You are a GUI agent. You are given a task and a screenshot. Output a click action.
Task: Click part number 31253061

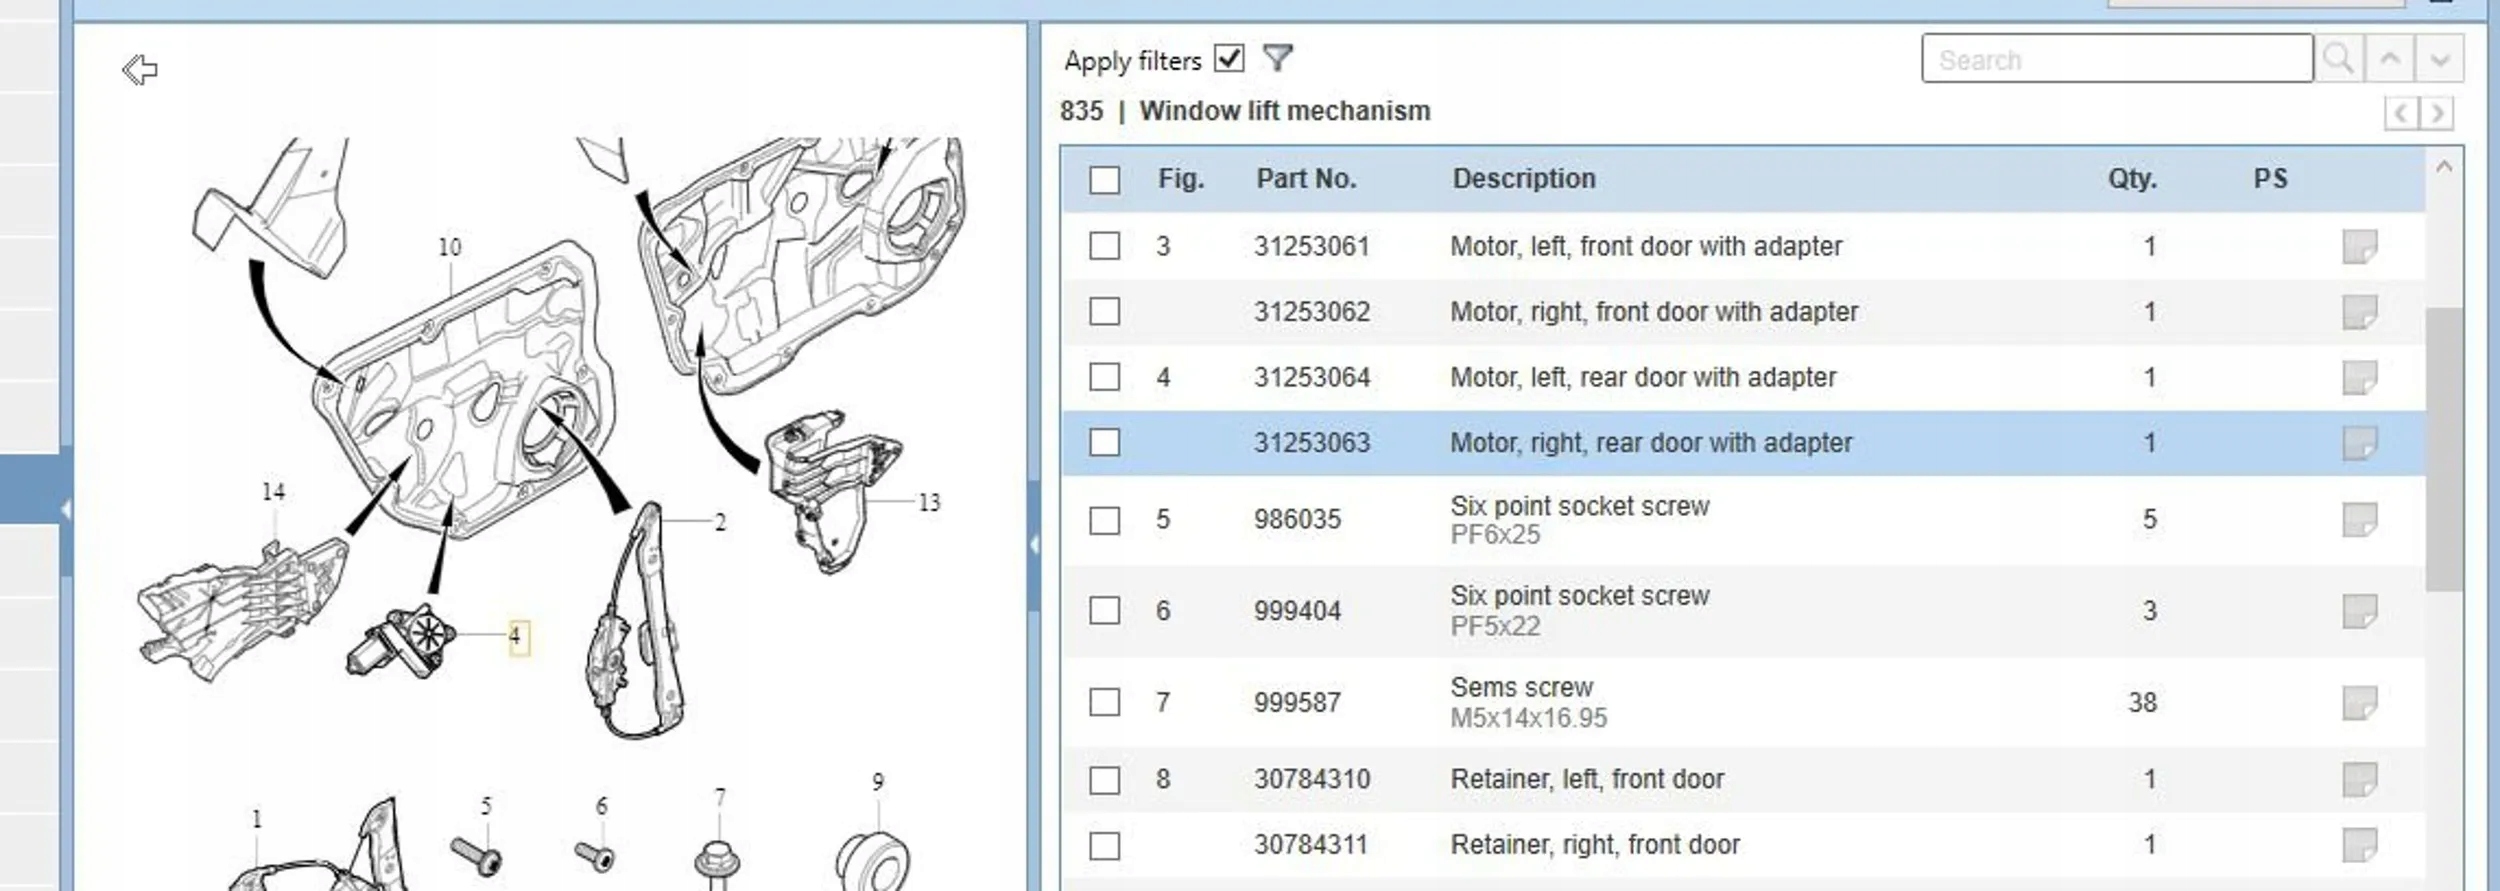pyautogui.click(x=1312, y=247)
